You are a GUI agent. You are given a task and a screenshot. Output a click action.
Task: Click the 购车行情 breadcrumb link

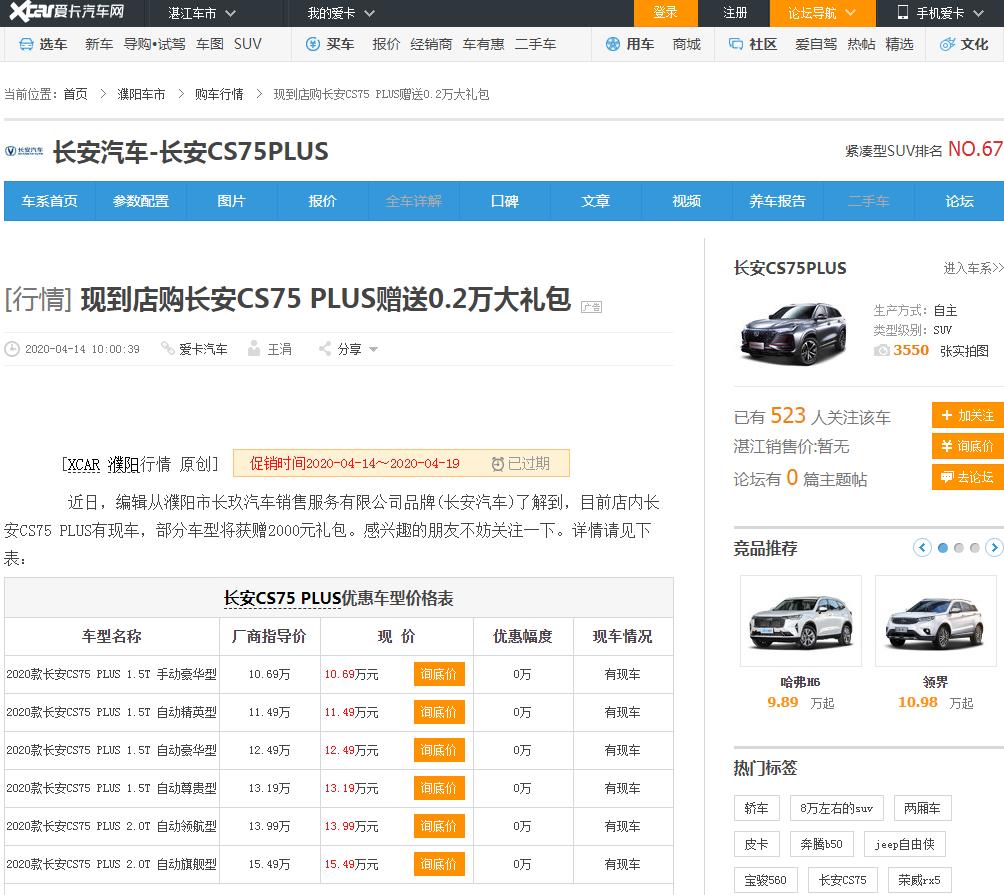pyautogui.click(x=219, y=94)
